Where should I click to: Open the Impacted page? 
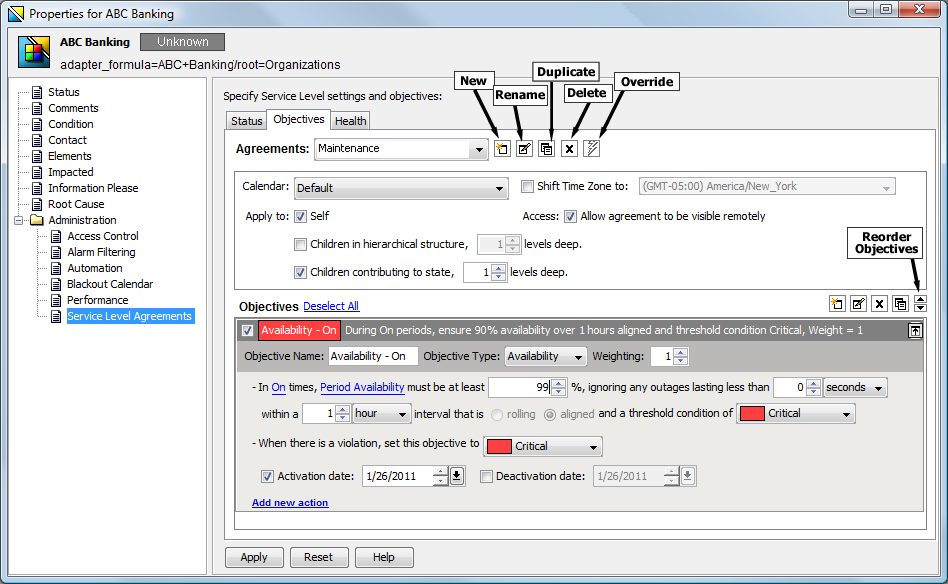(x=71, y=172)
